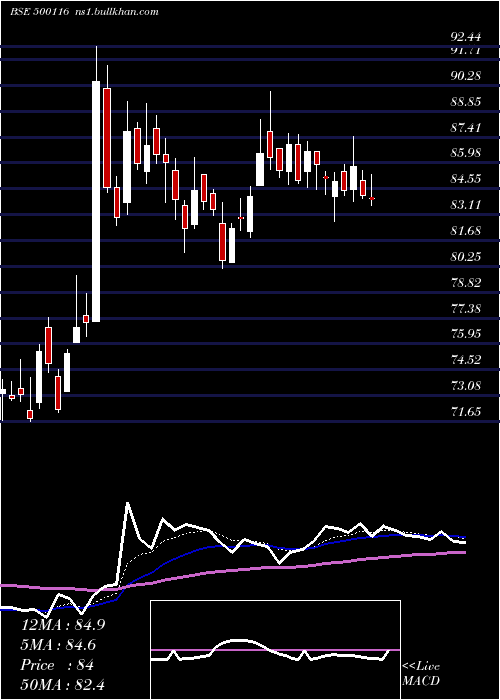Click the 50MA : 82.4 legend entry
500x700 pixels.
tap(63, 684)
